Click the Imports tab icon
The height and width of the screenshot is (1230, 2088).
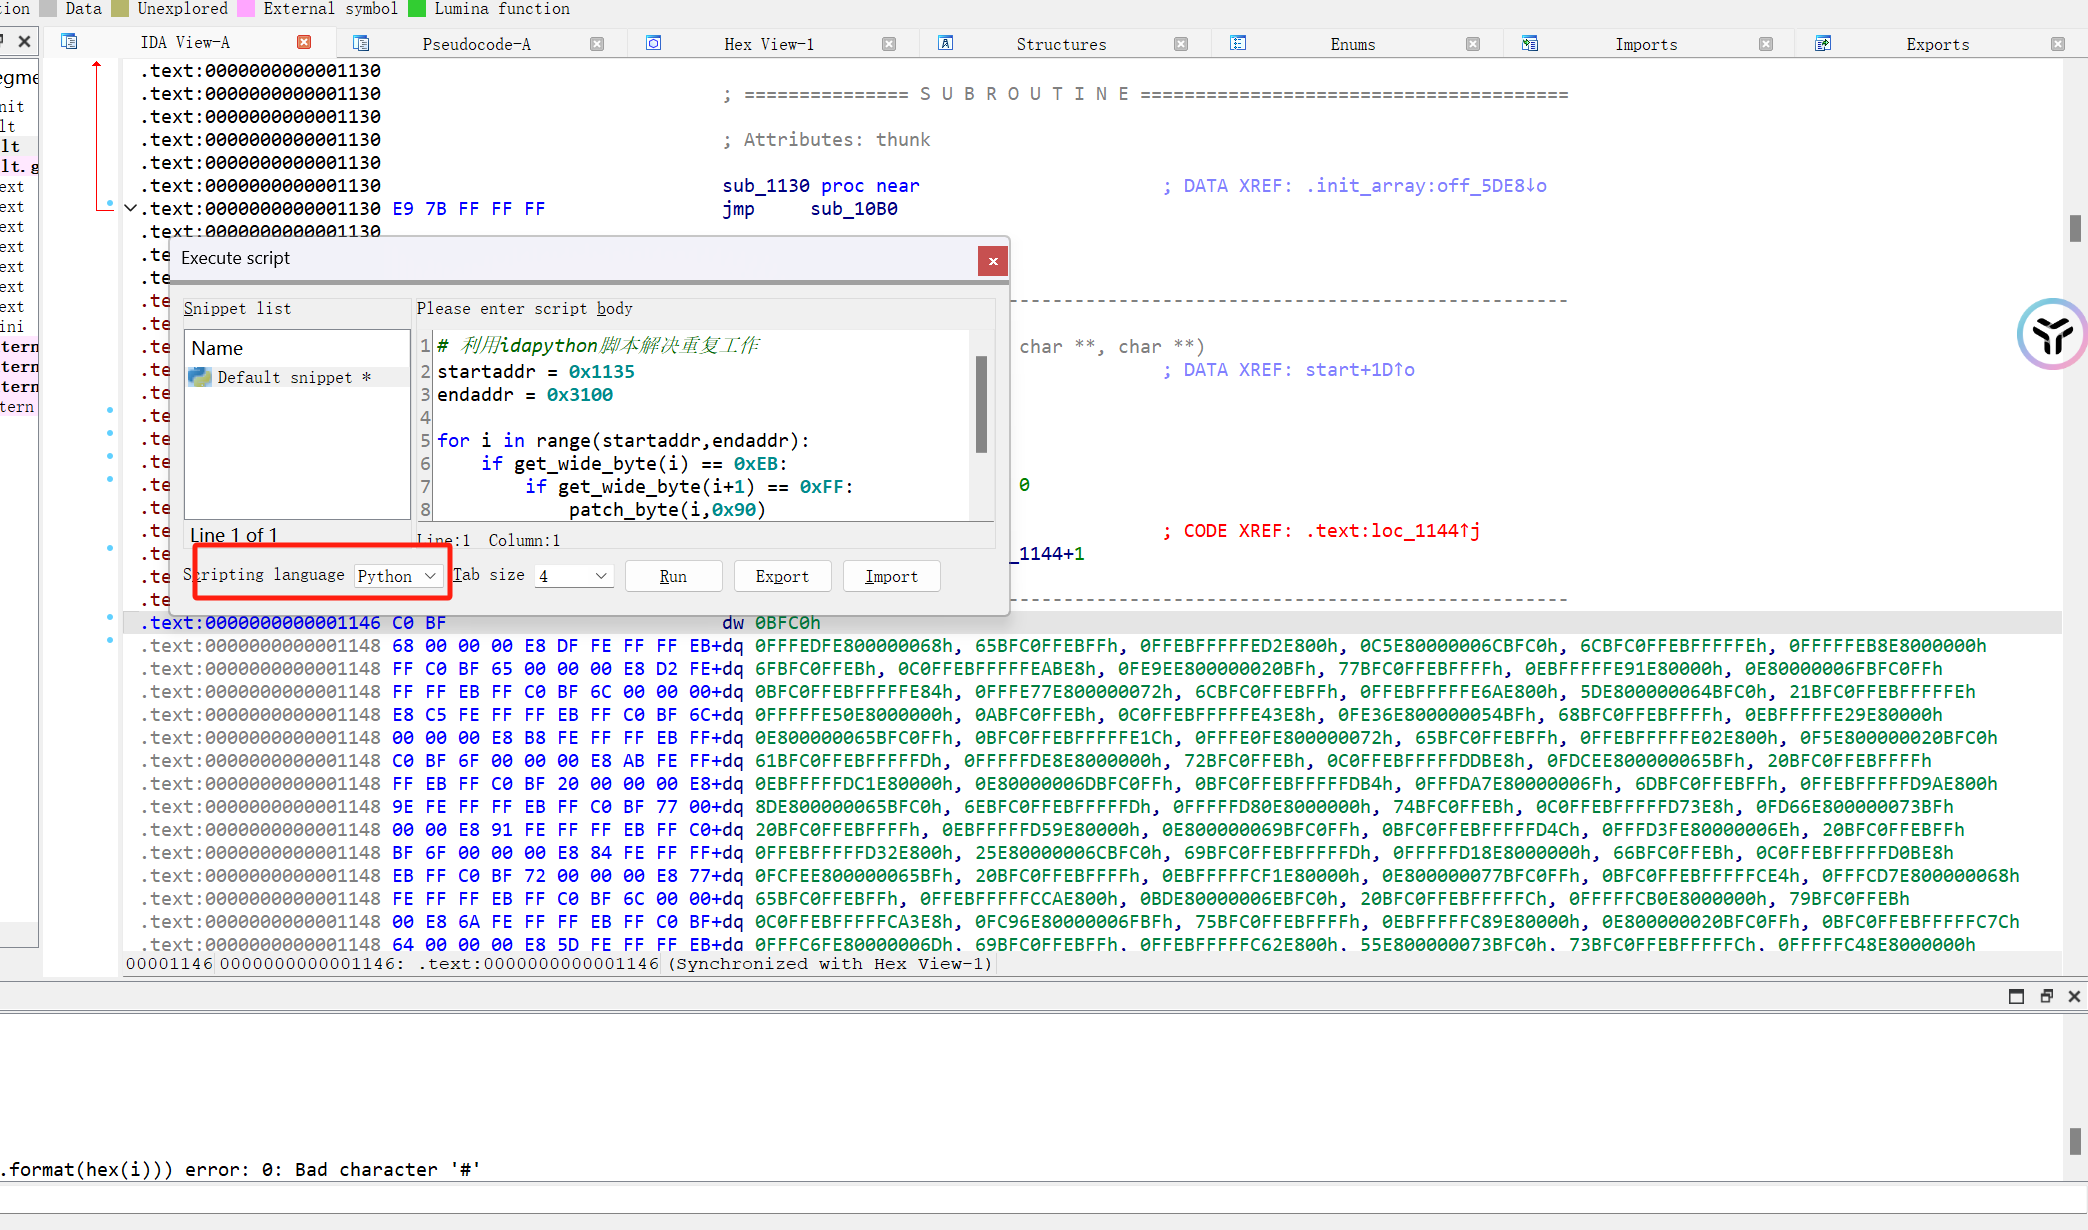1530,43
